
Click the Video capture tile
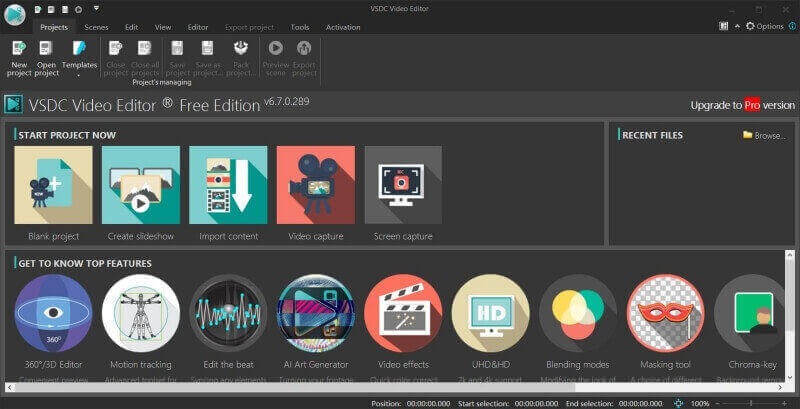(316, 185)
